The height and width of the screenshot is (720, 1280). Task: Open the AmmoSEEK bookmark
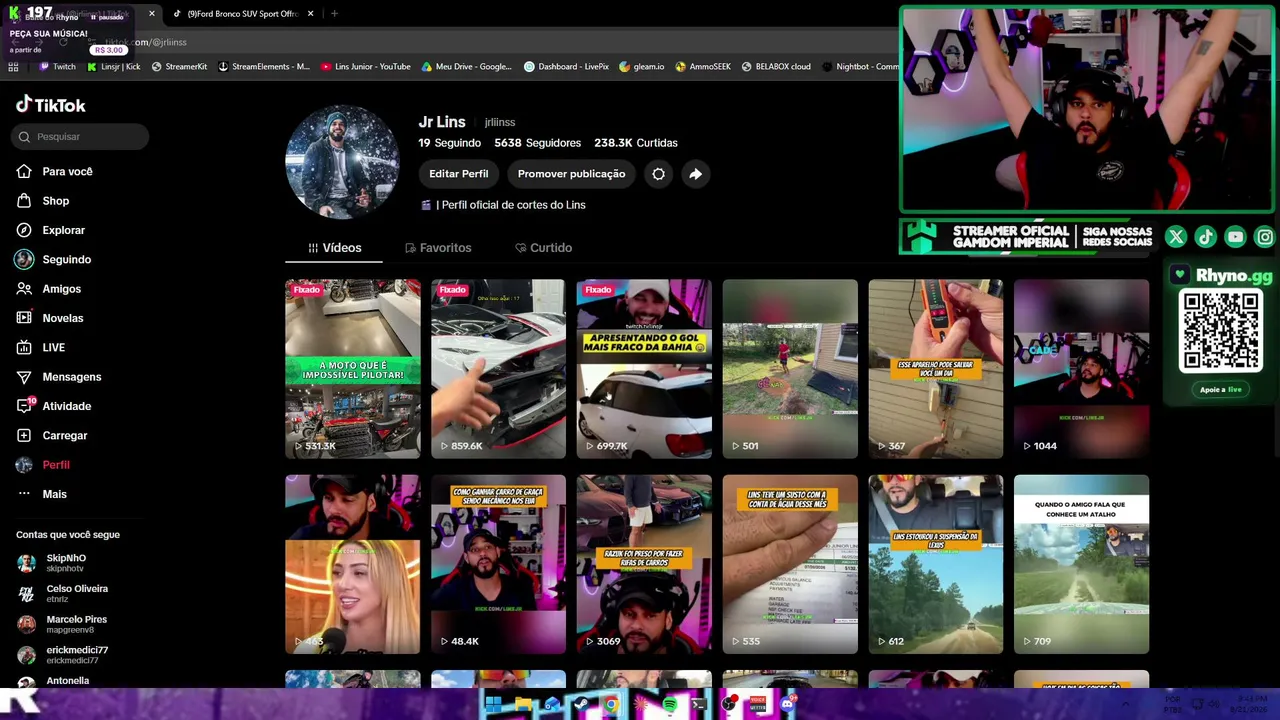(x=703, y=67)
